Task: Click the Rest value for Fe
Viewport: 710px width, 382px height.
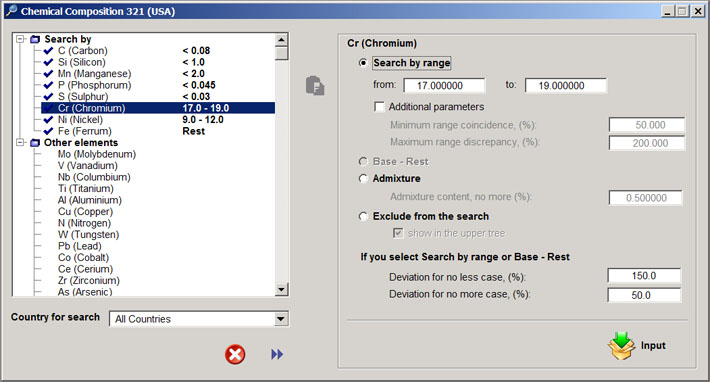Action: point(194,131)
